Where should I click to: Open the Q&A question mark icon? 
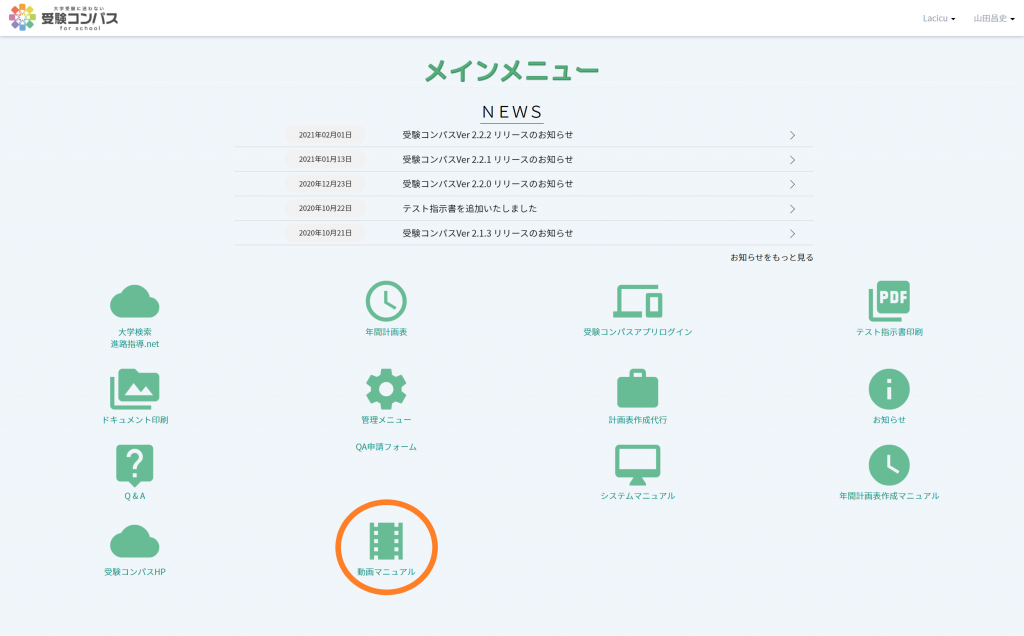click(135, 465)
